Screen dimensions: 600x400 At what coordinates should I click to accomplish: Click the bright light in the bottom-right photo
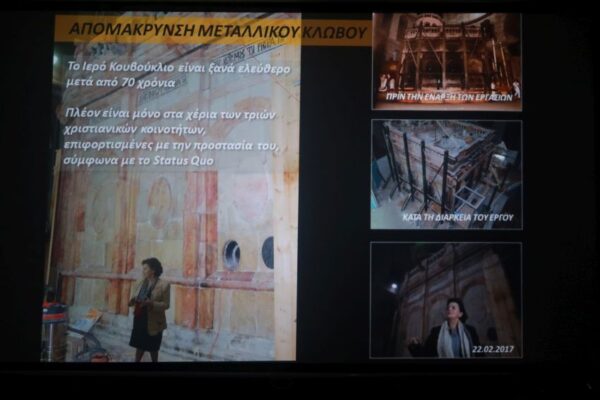(393, 288)
